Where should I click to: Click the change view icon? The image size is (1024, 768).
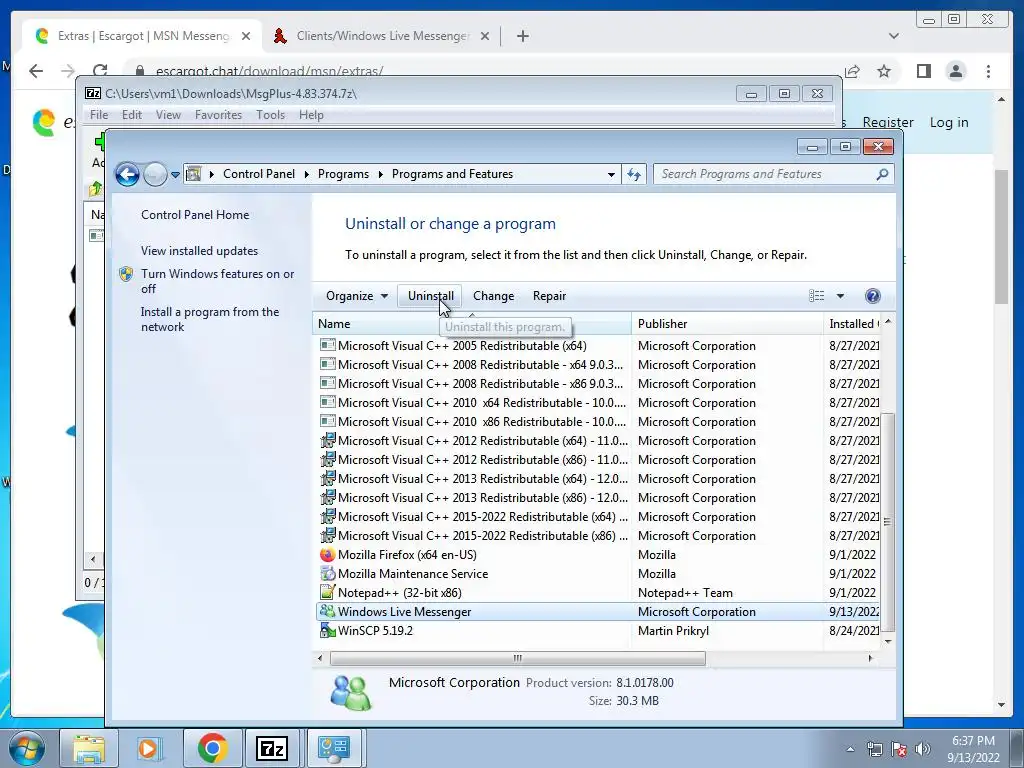pos(816,296)
